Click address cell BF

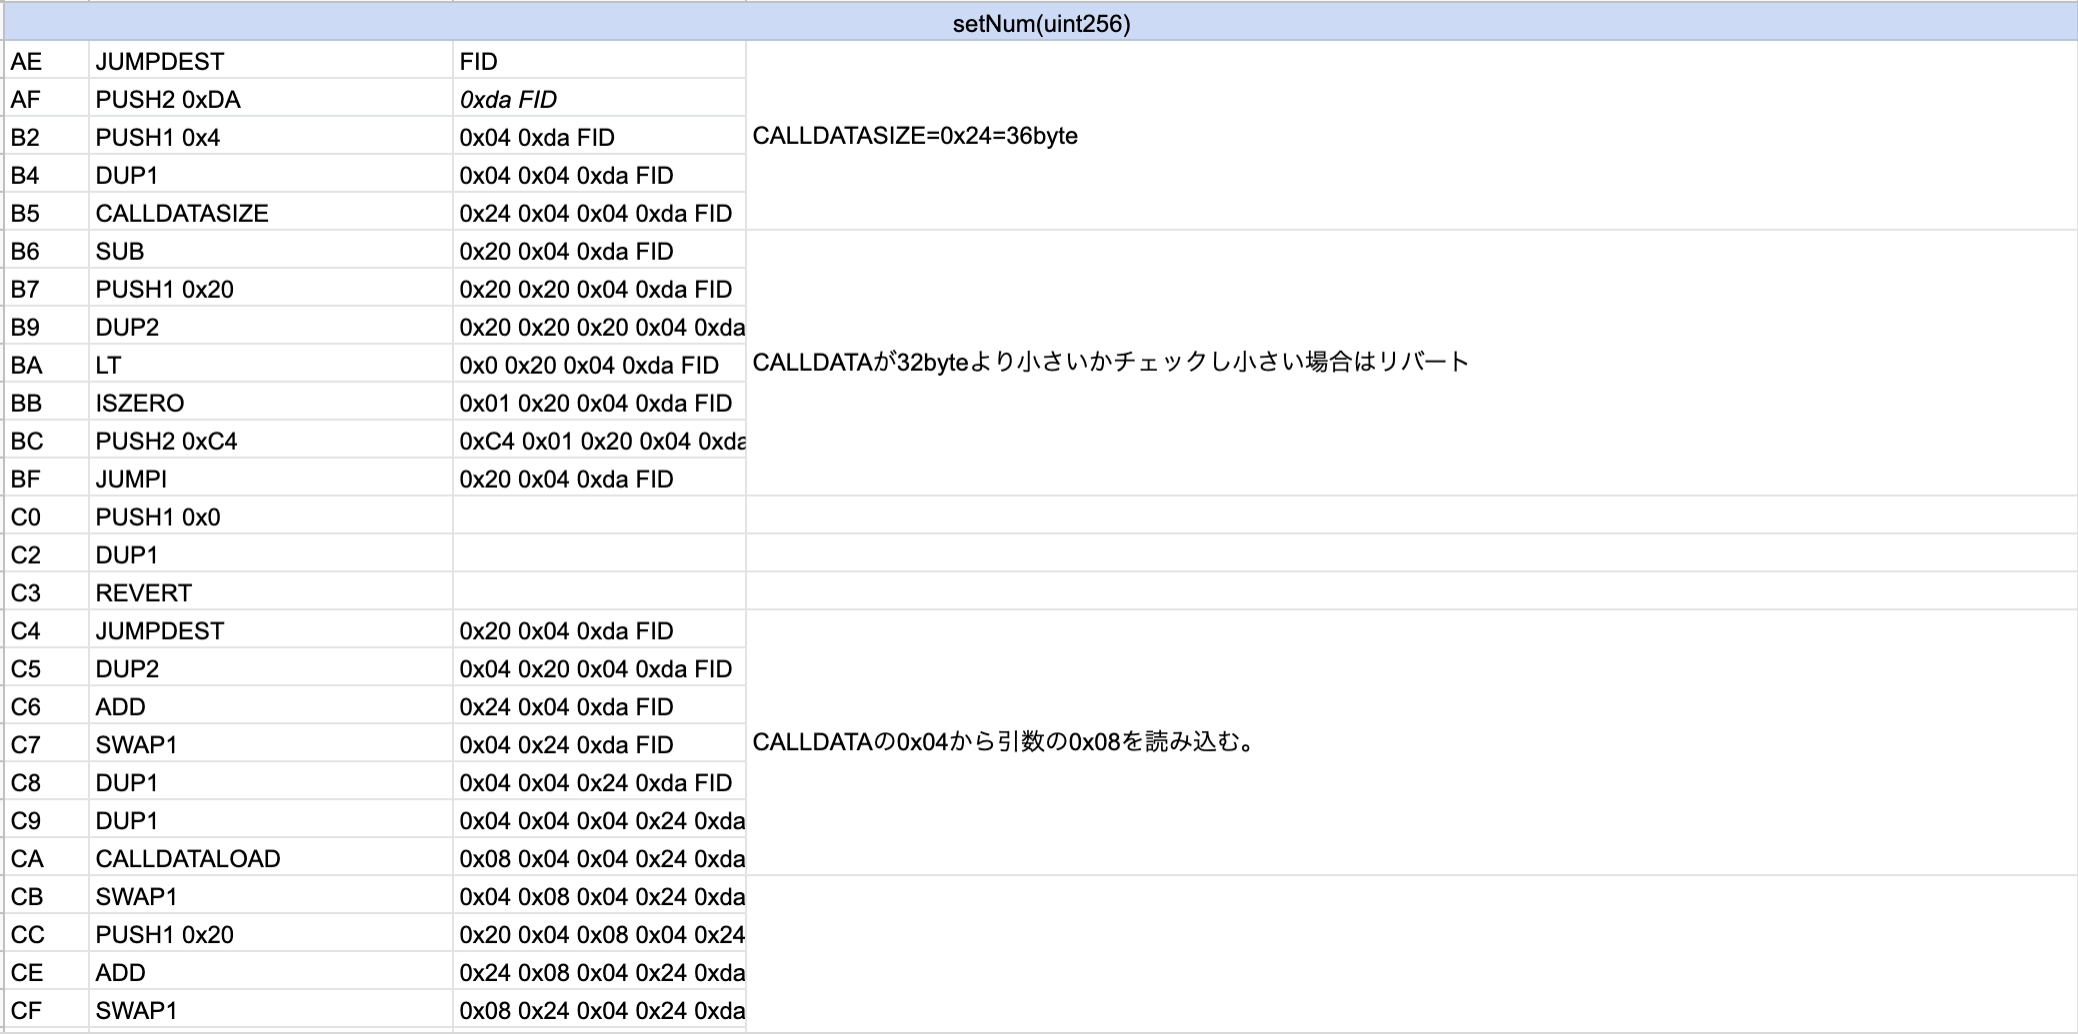click(x=46, y=479)
